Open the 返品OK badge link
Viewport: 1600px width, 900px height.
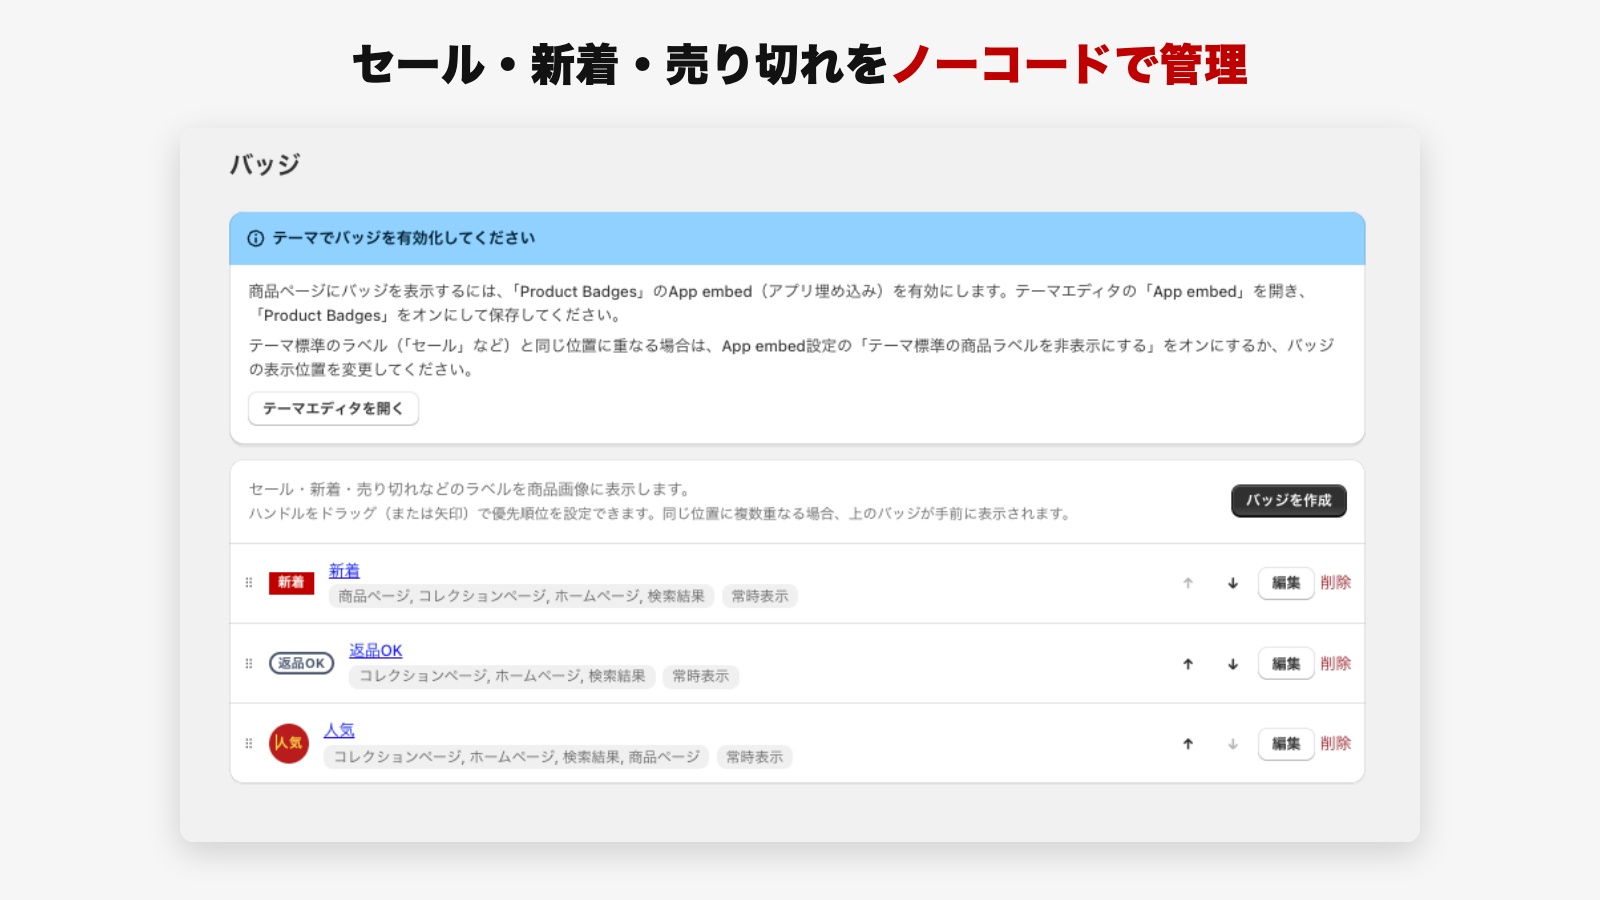[x=375, y=650]
